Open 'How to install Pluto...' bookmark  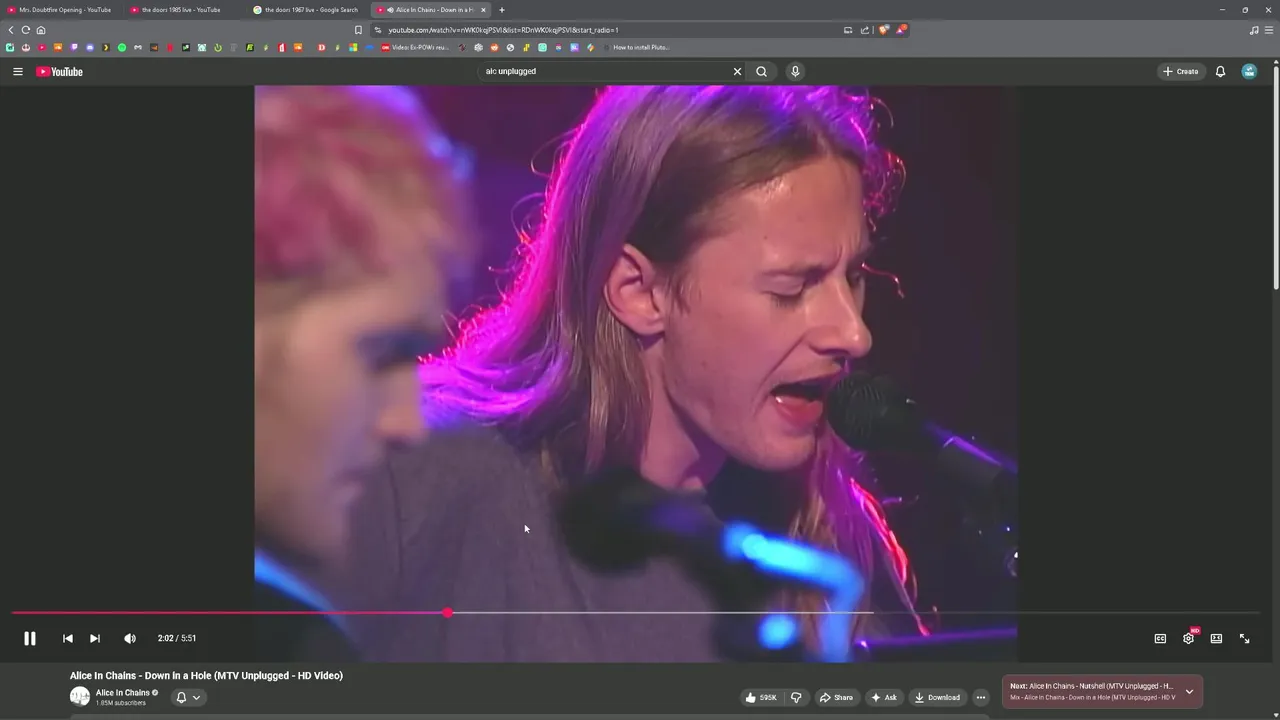pos(635,47)
